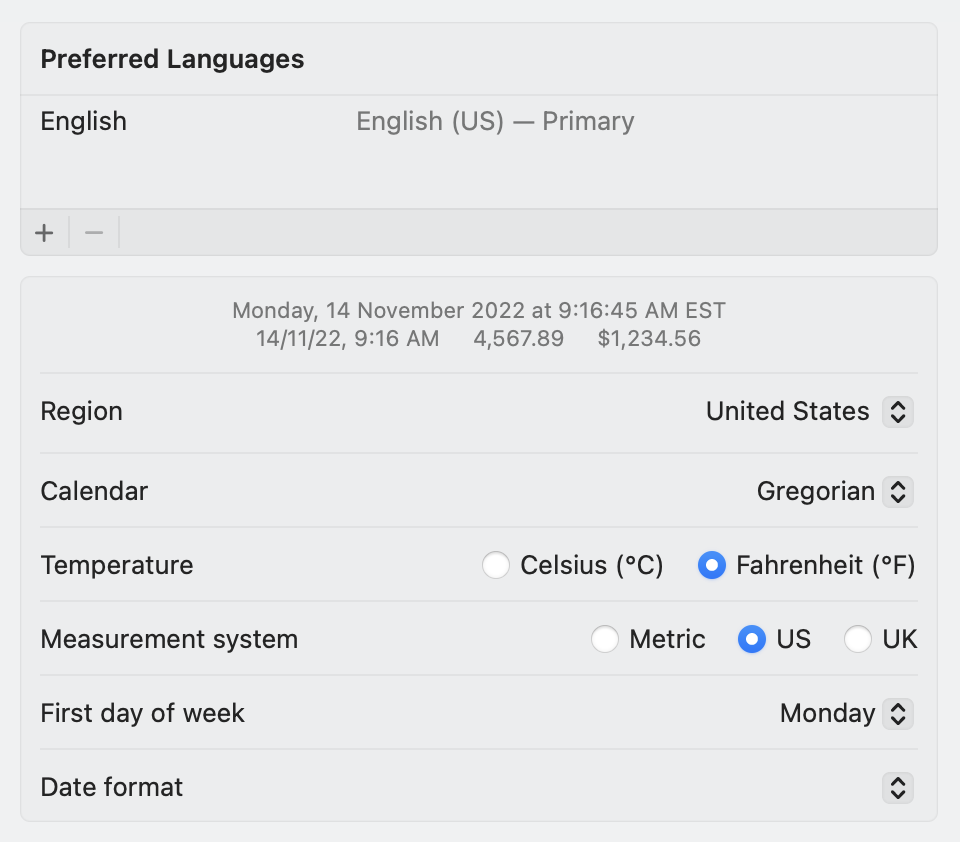Click the English (US) — Primary text
This screenshot has width=960, height=842.
coord(495,122)
